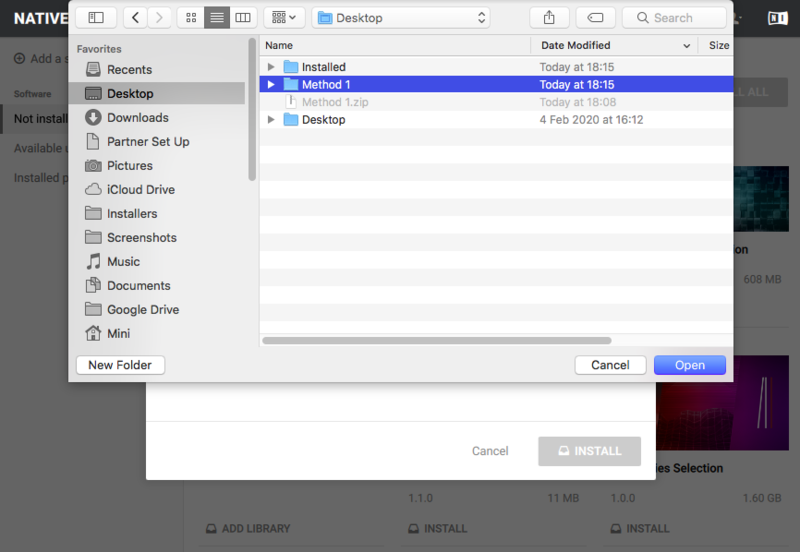Click Cancel in the file dialog
The height and width of the screenshot is (552, 800).
click(x=610, y=365)
